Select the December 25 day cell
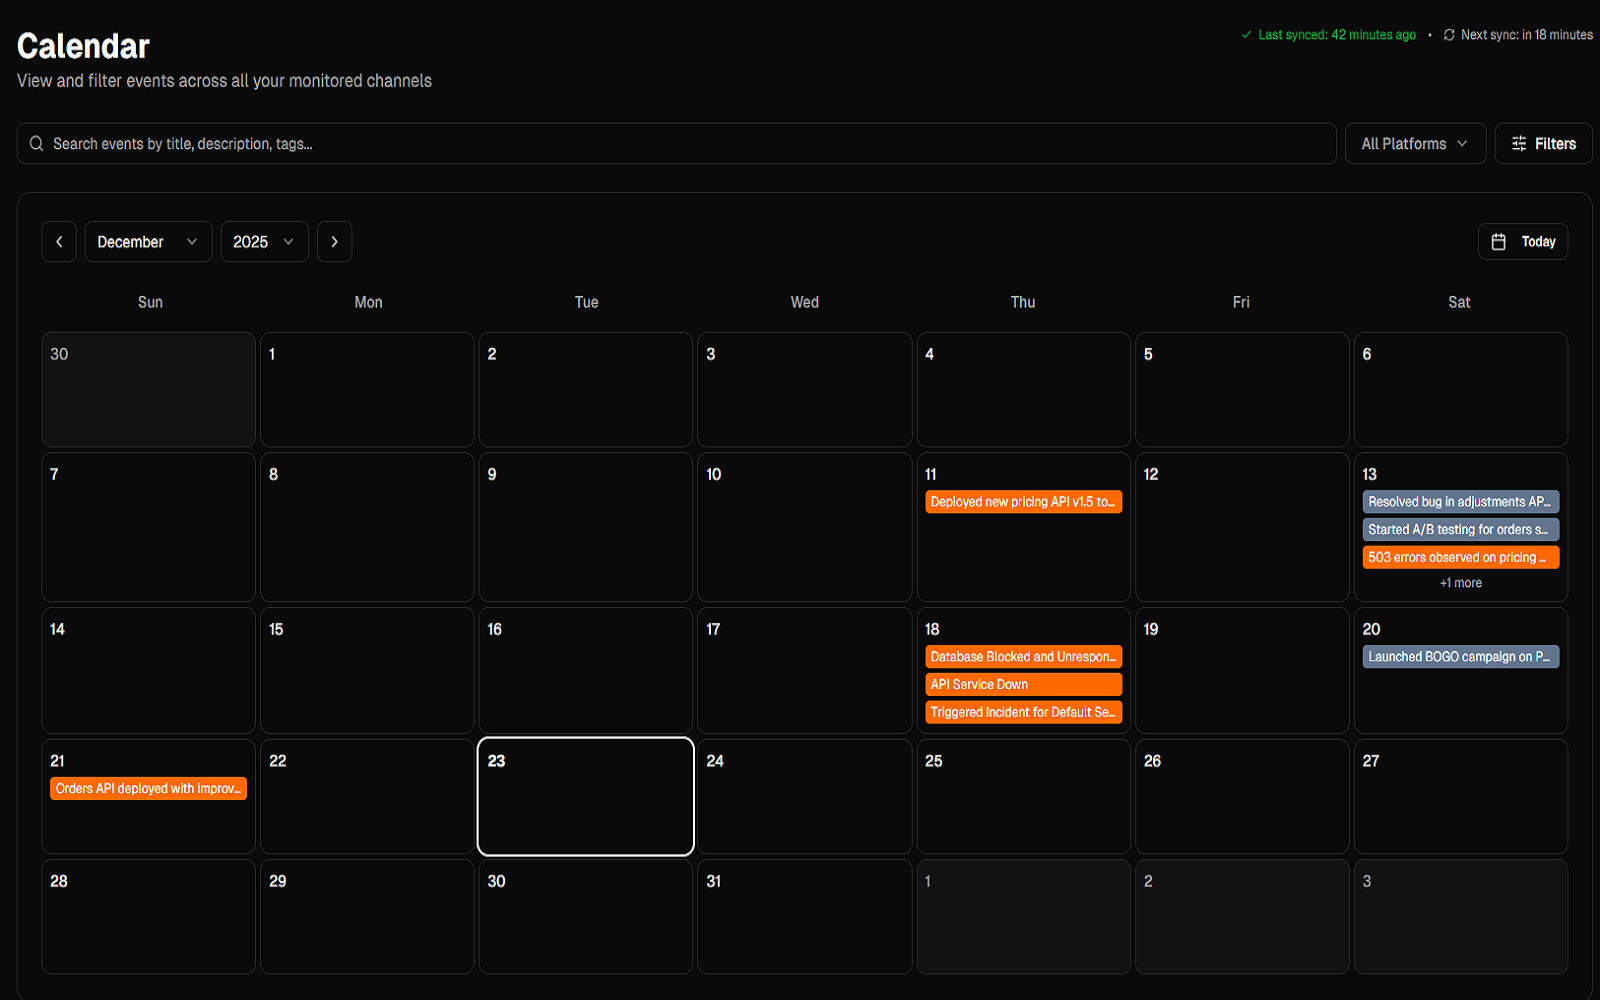 coord(1022,797)
